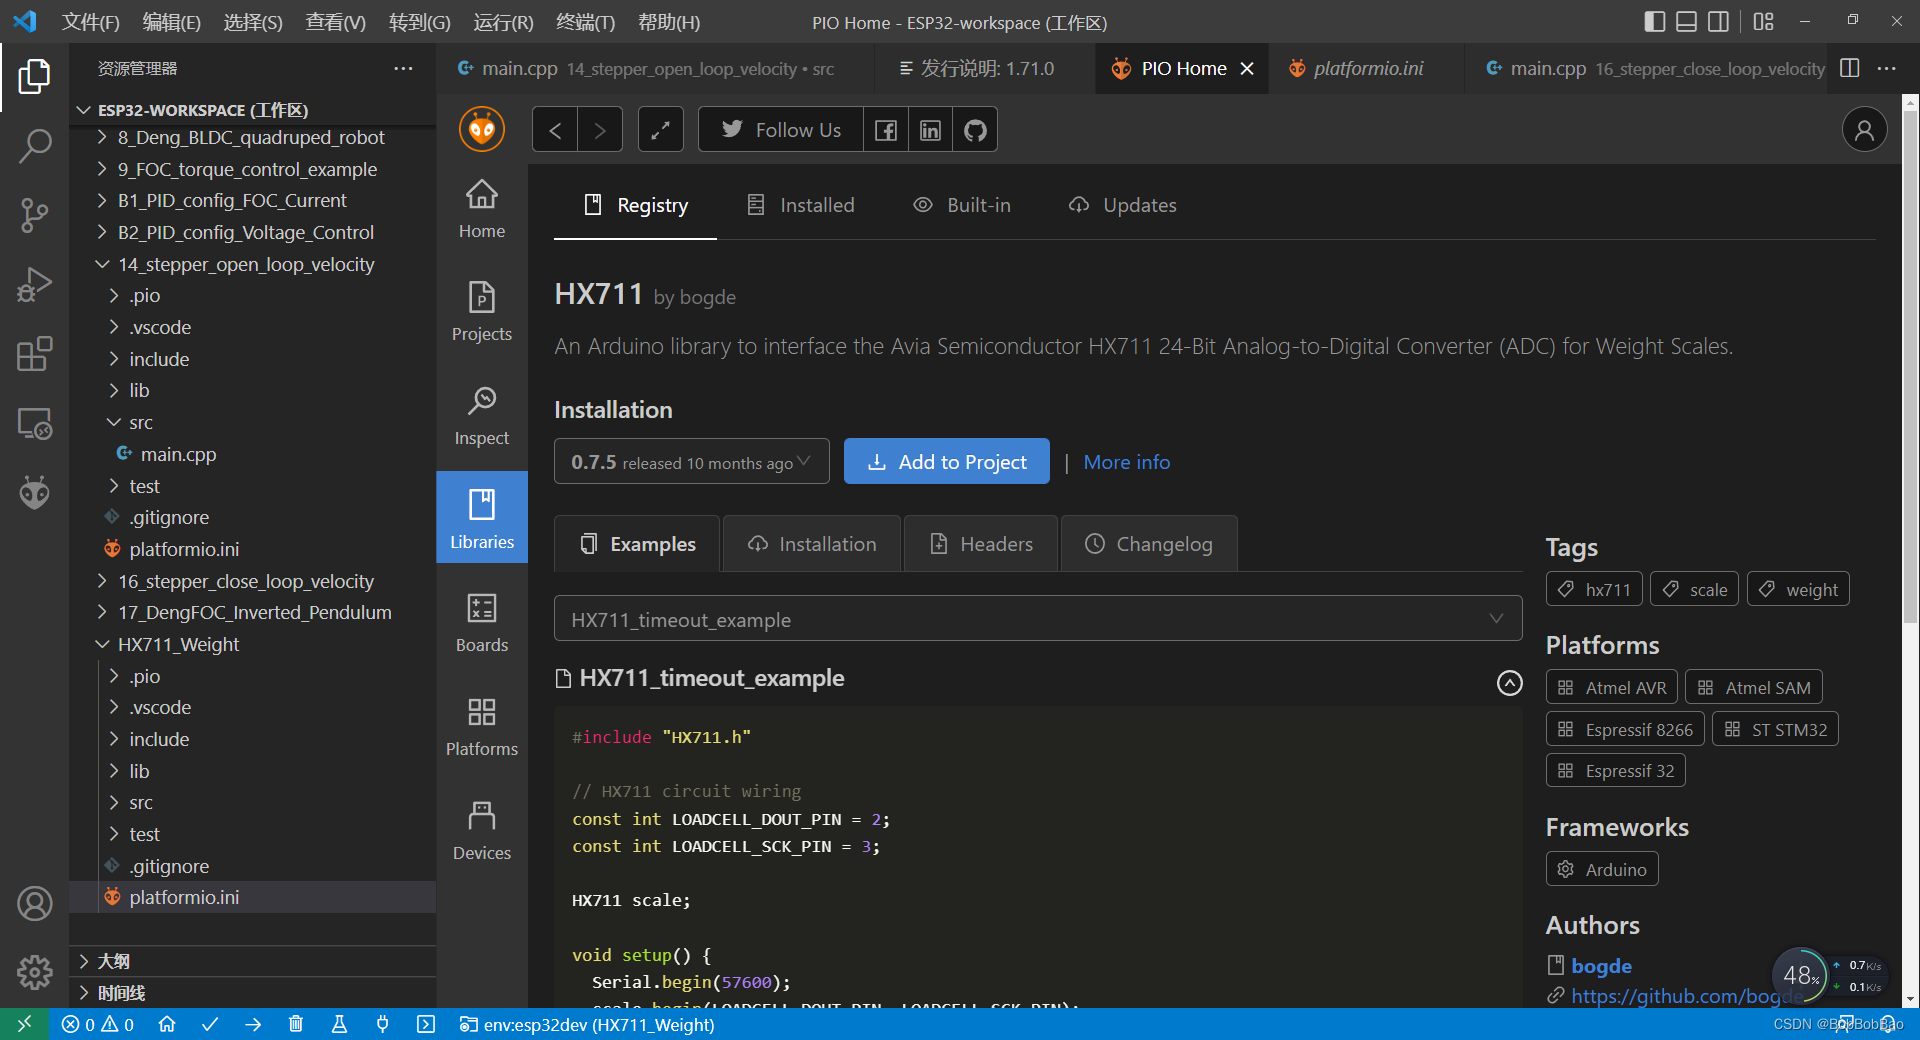Open PIO Projects section

[482, 312]
